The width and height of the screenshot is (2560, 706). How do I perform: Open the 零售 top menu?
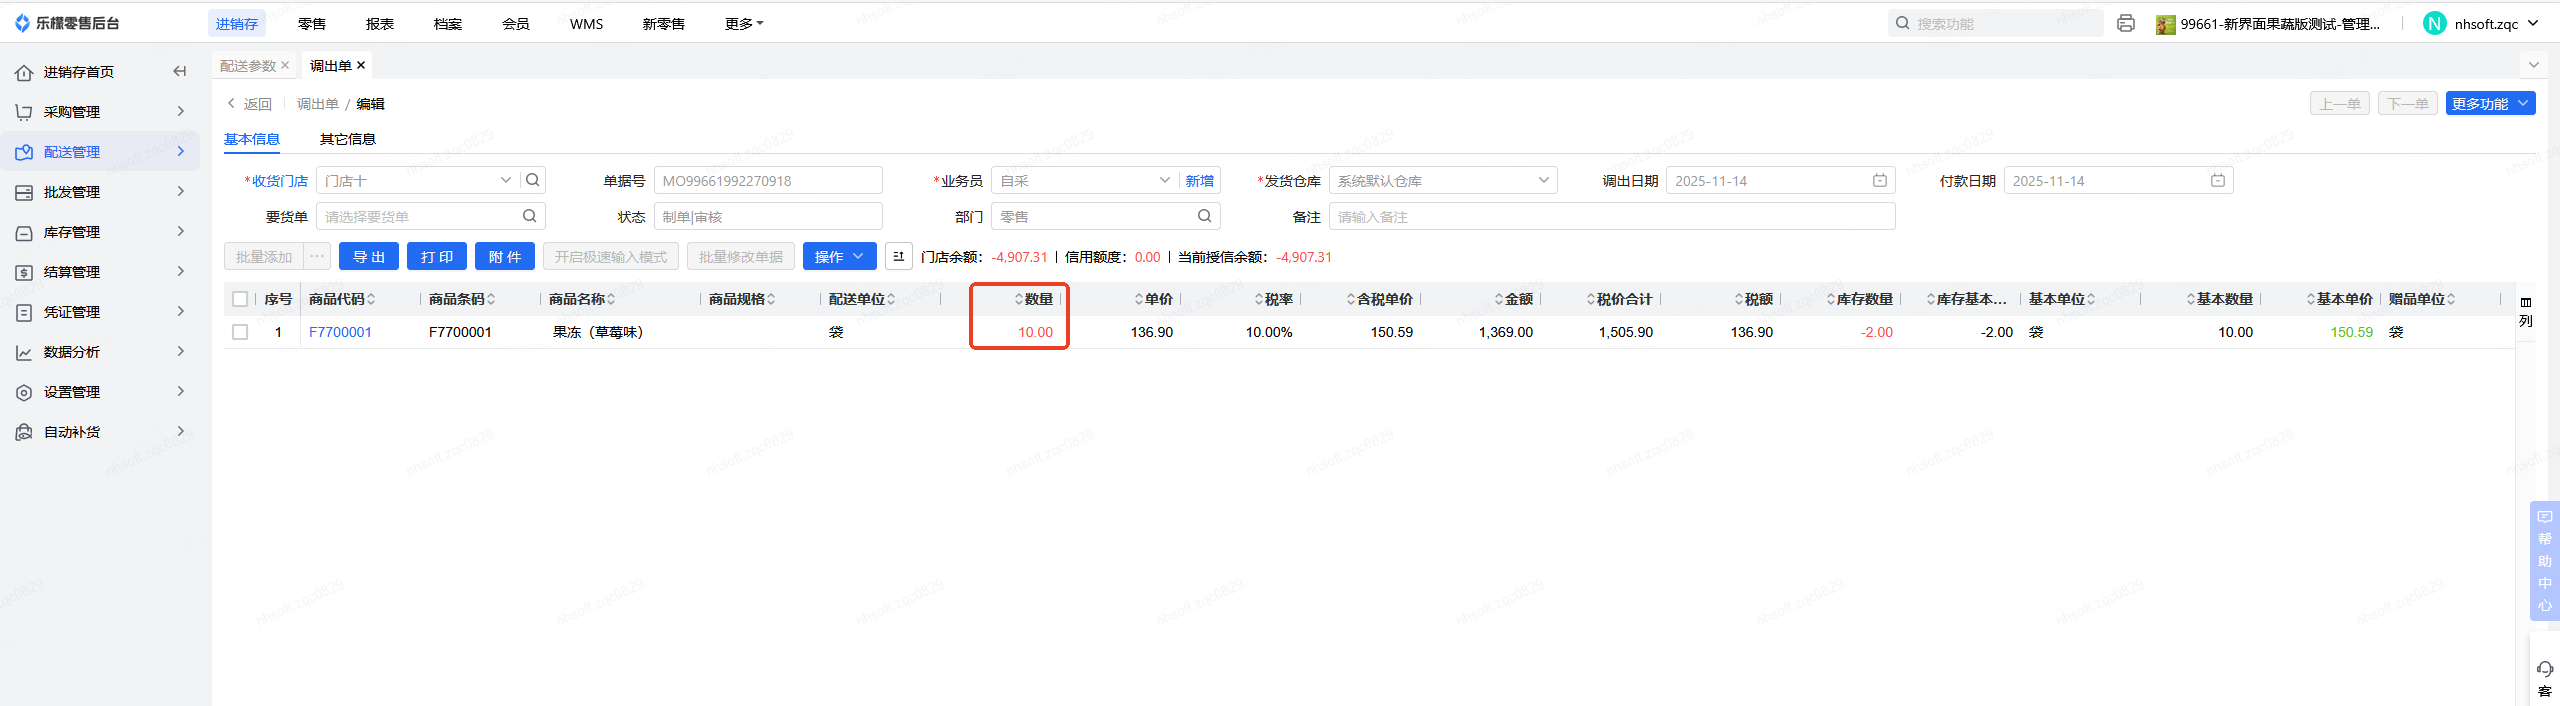312,23
